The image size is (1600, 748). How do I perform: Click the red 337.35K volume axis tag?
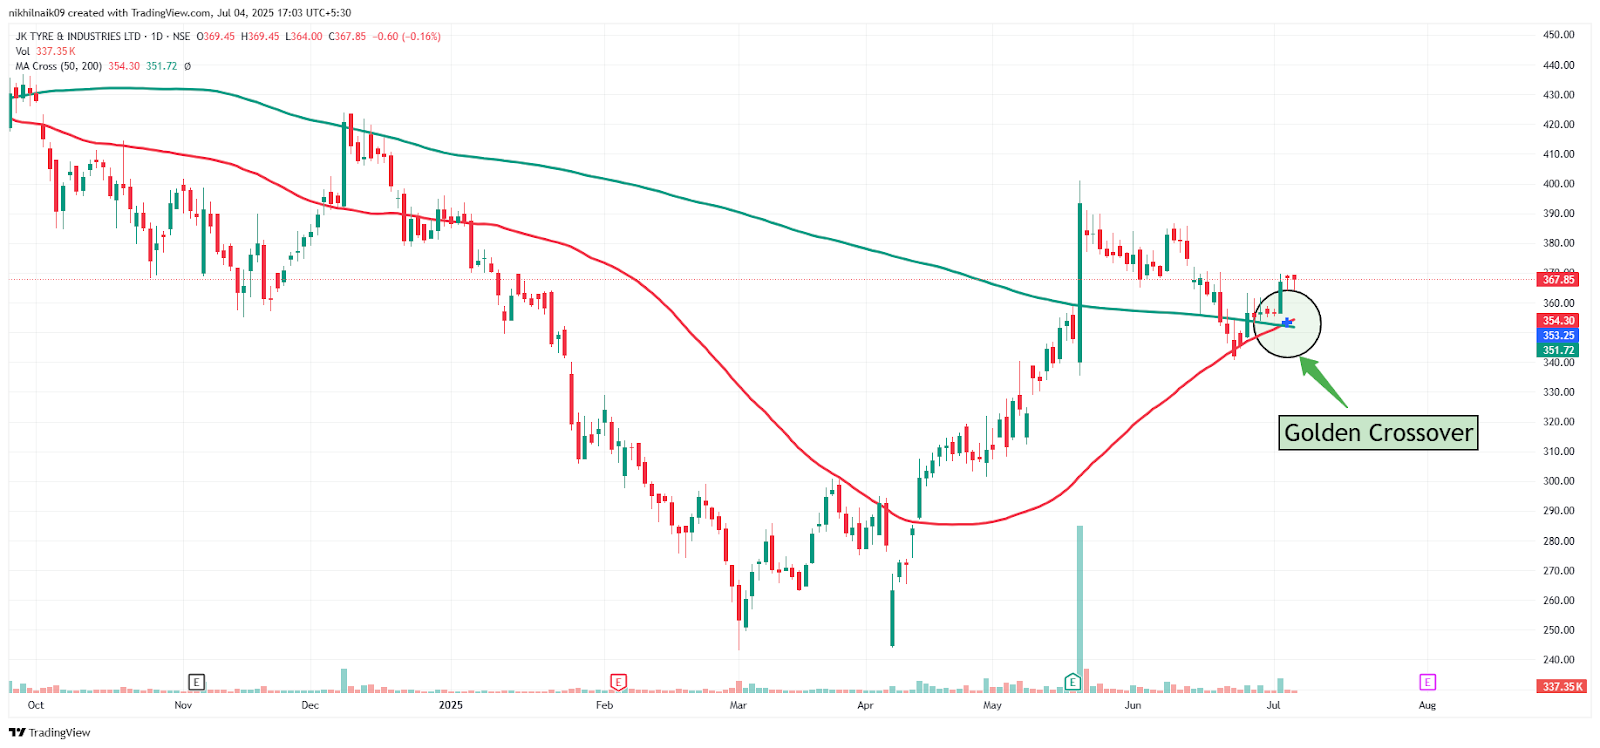[x=1561, y=686]
